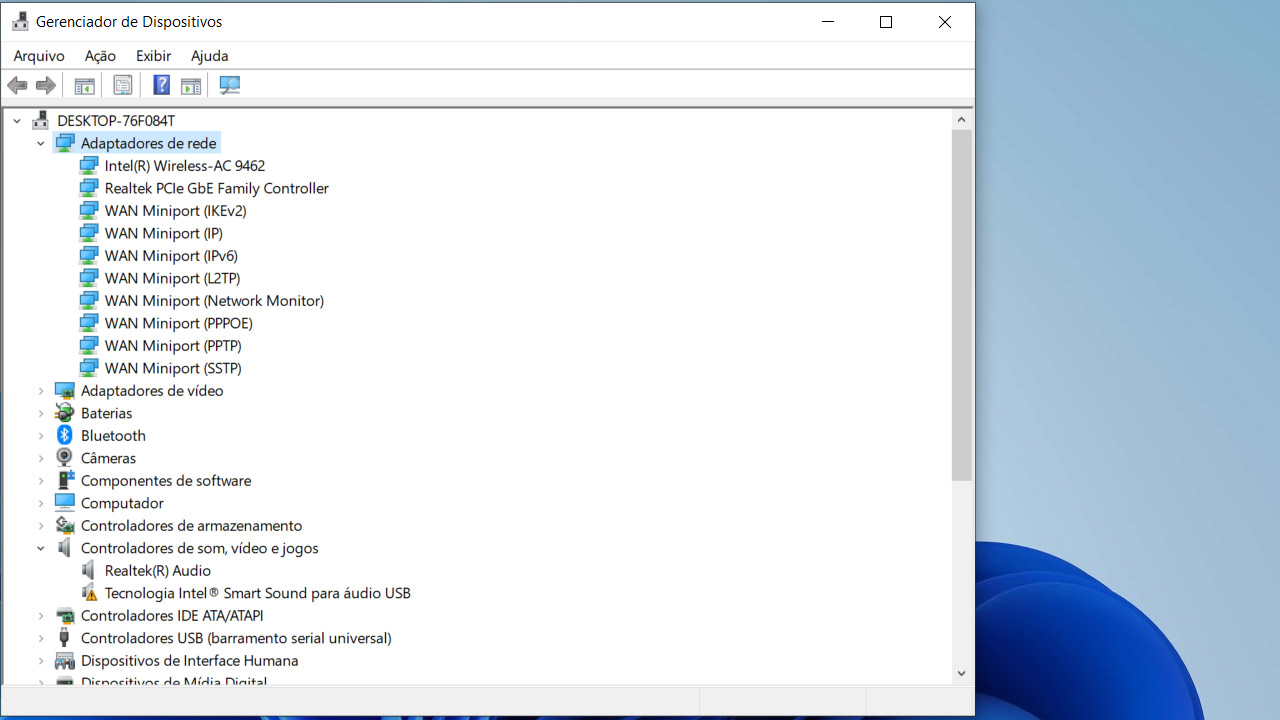Select Tecnologia Intel Smart Sound para áudio USB

(x=258, y=593)
